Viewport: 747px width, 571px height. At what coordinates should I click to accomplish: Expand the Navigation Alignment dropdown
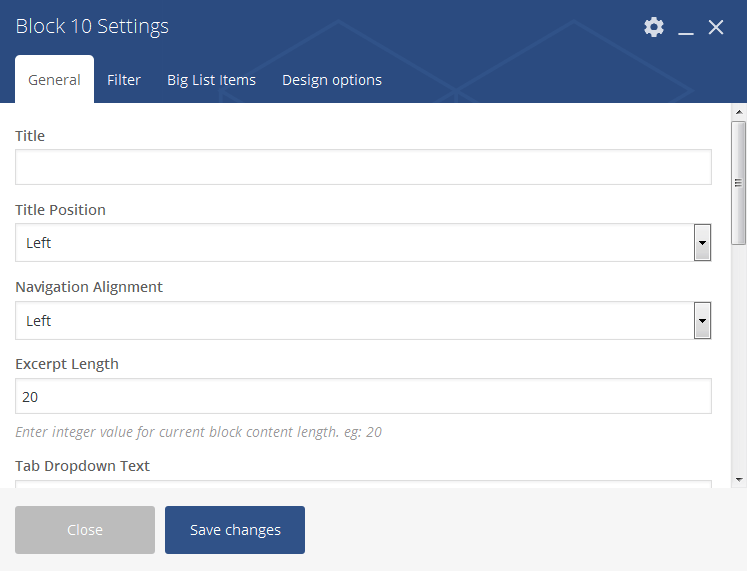coord(363,321)
